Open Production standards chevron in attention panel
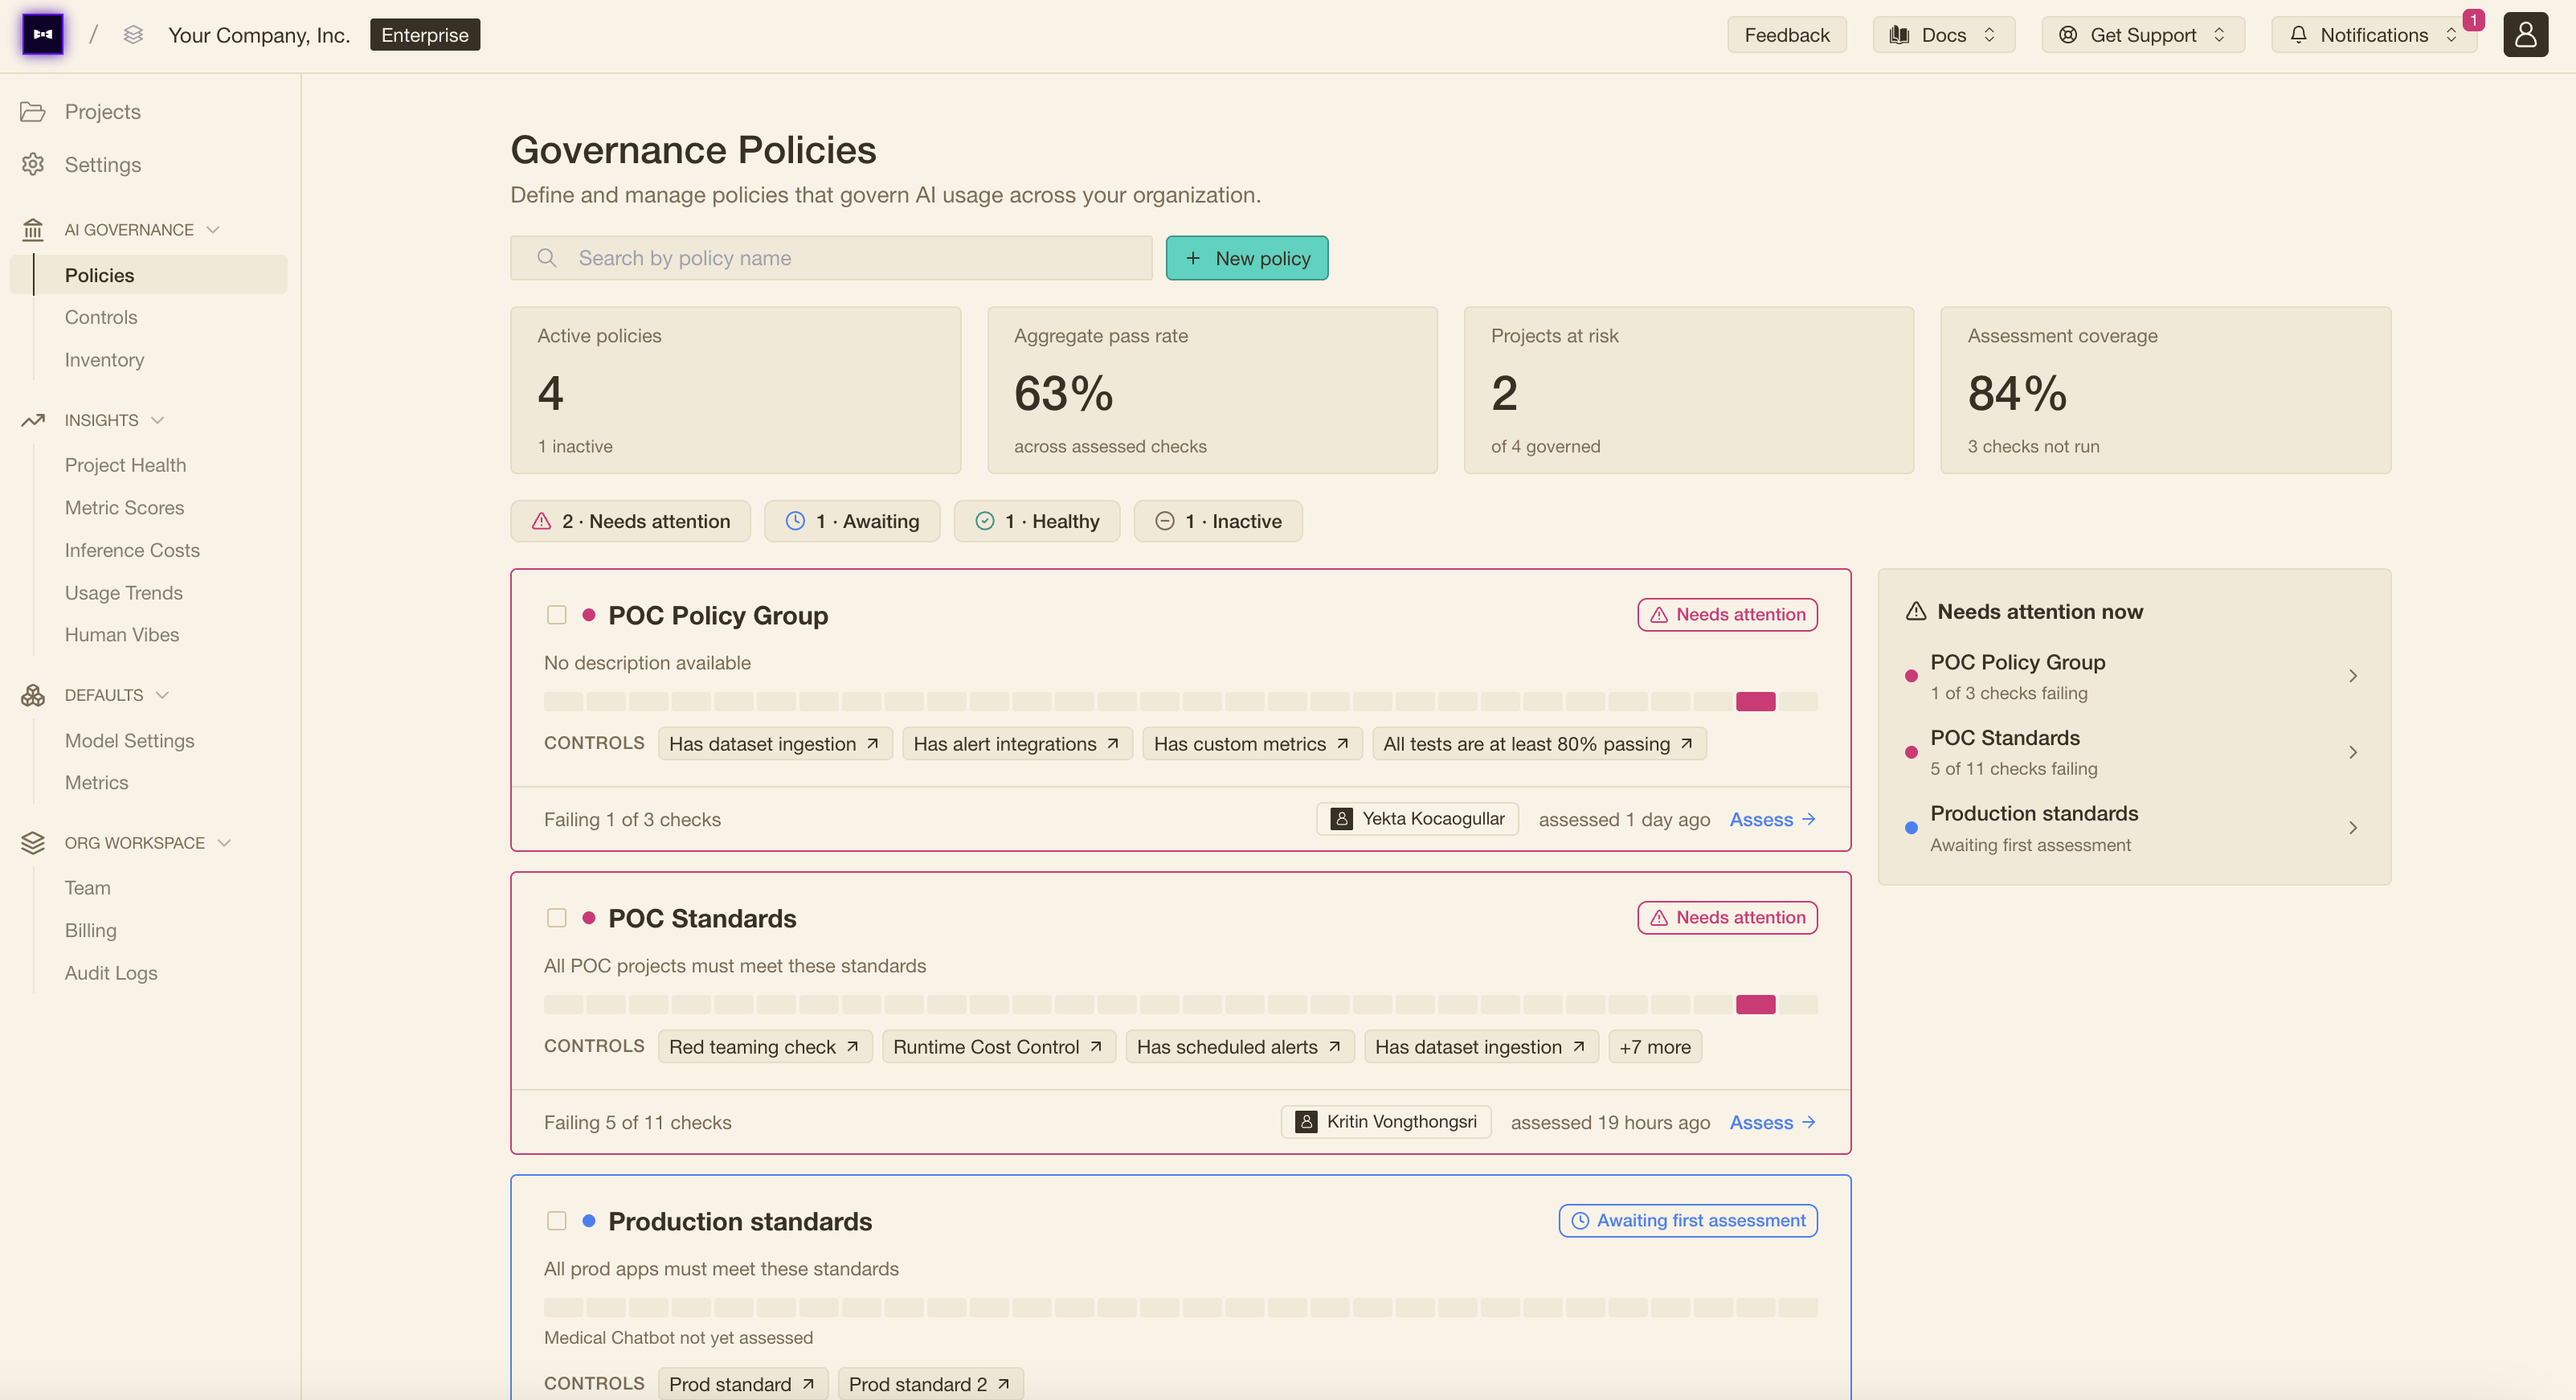The width and height of the screenshot is (2576, 1400). click(2353, 828)
